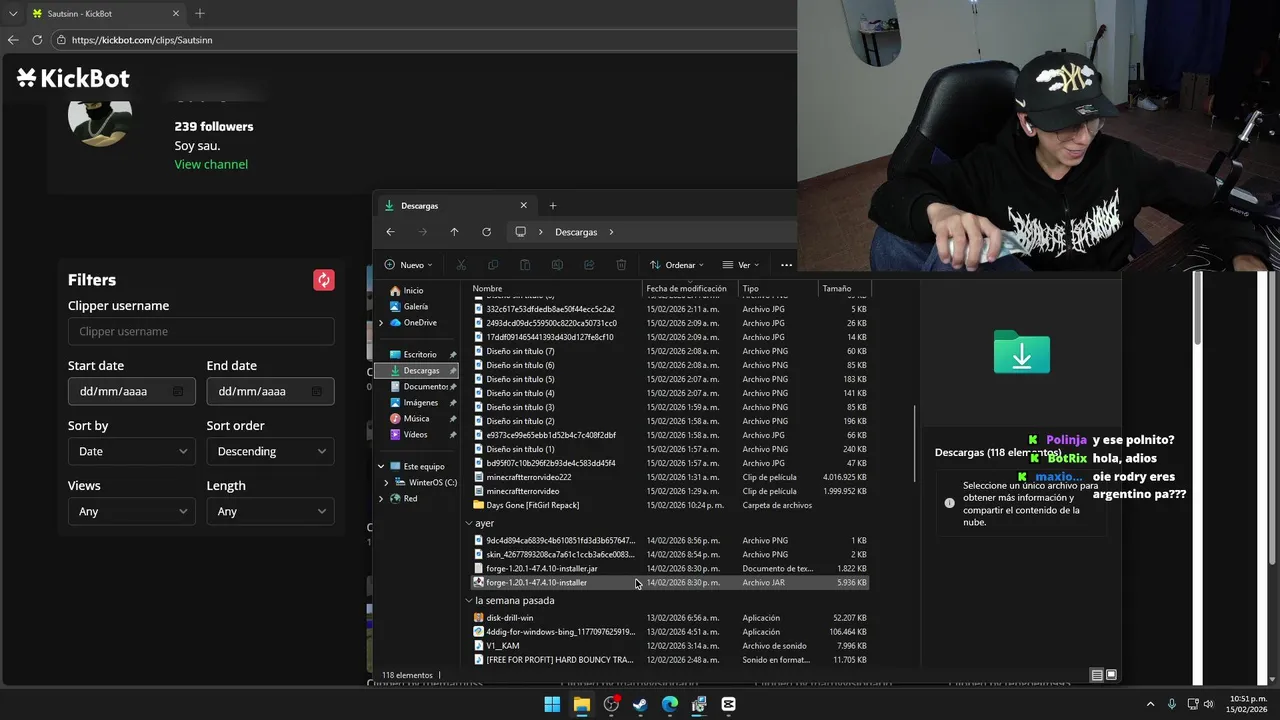Select Imágenes in the sidebar
Viewport: 1280px width, 720px height.
[422, 403]
